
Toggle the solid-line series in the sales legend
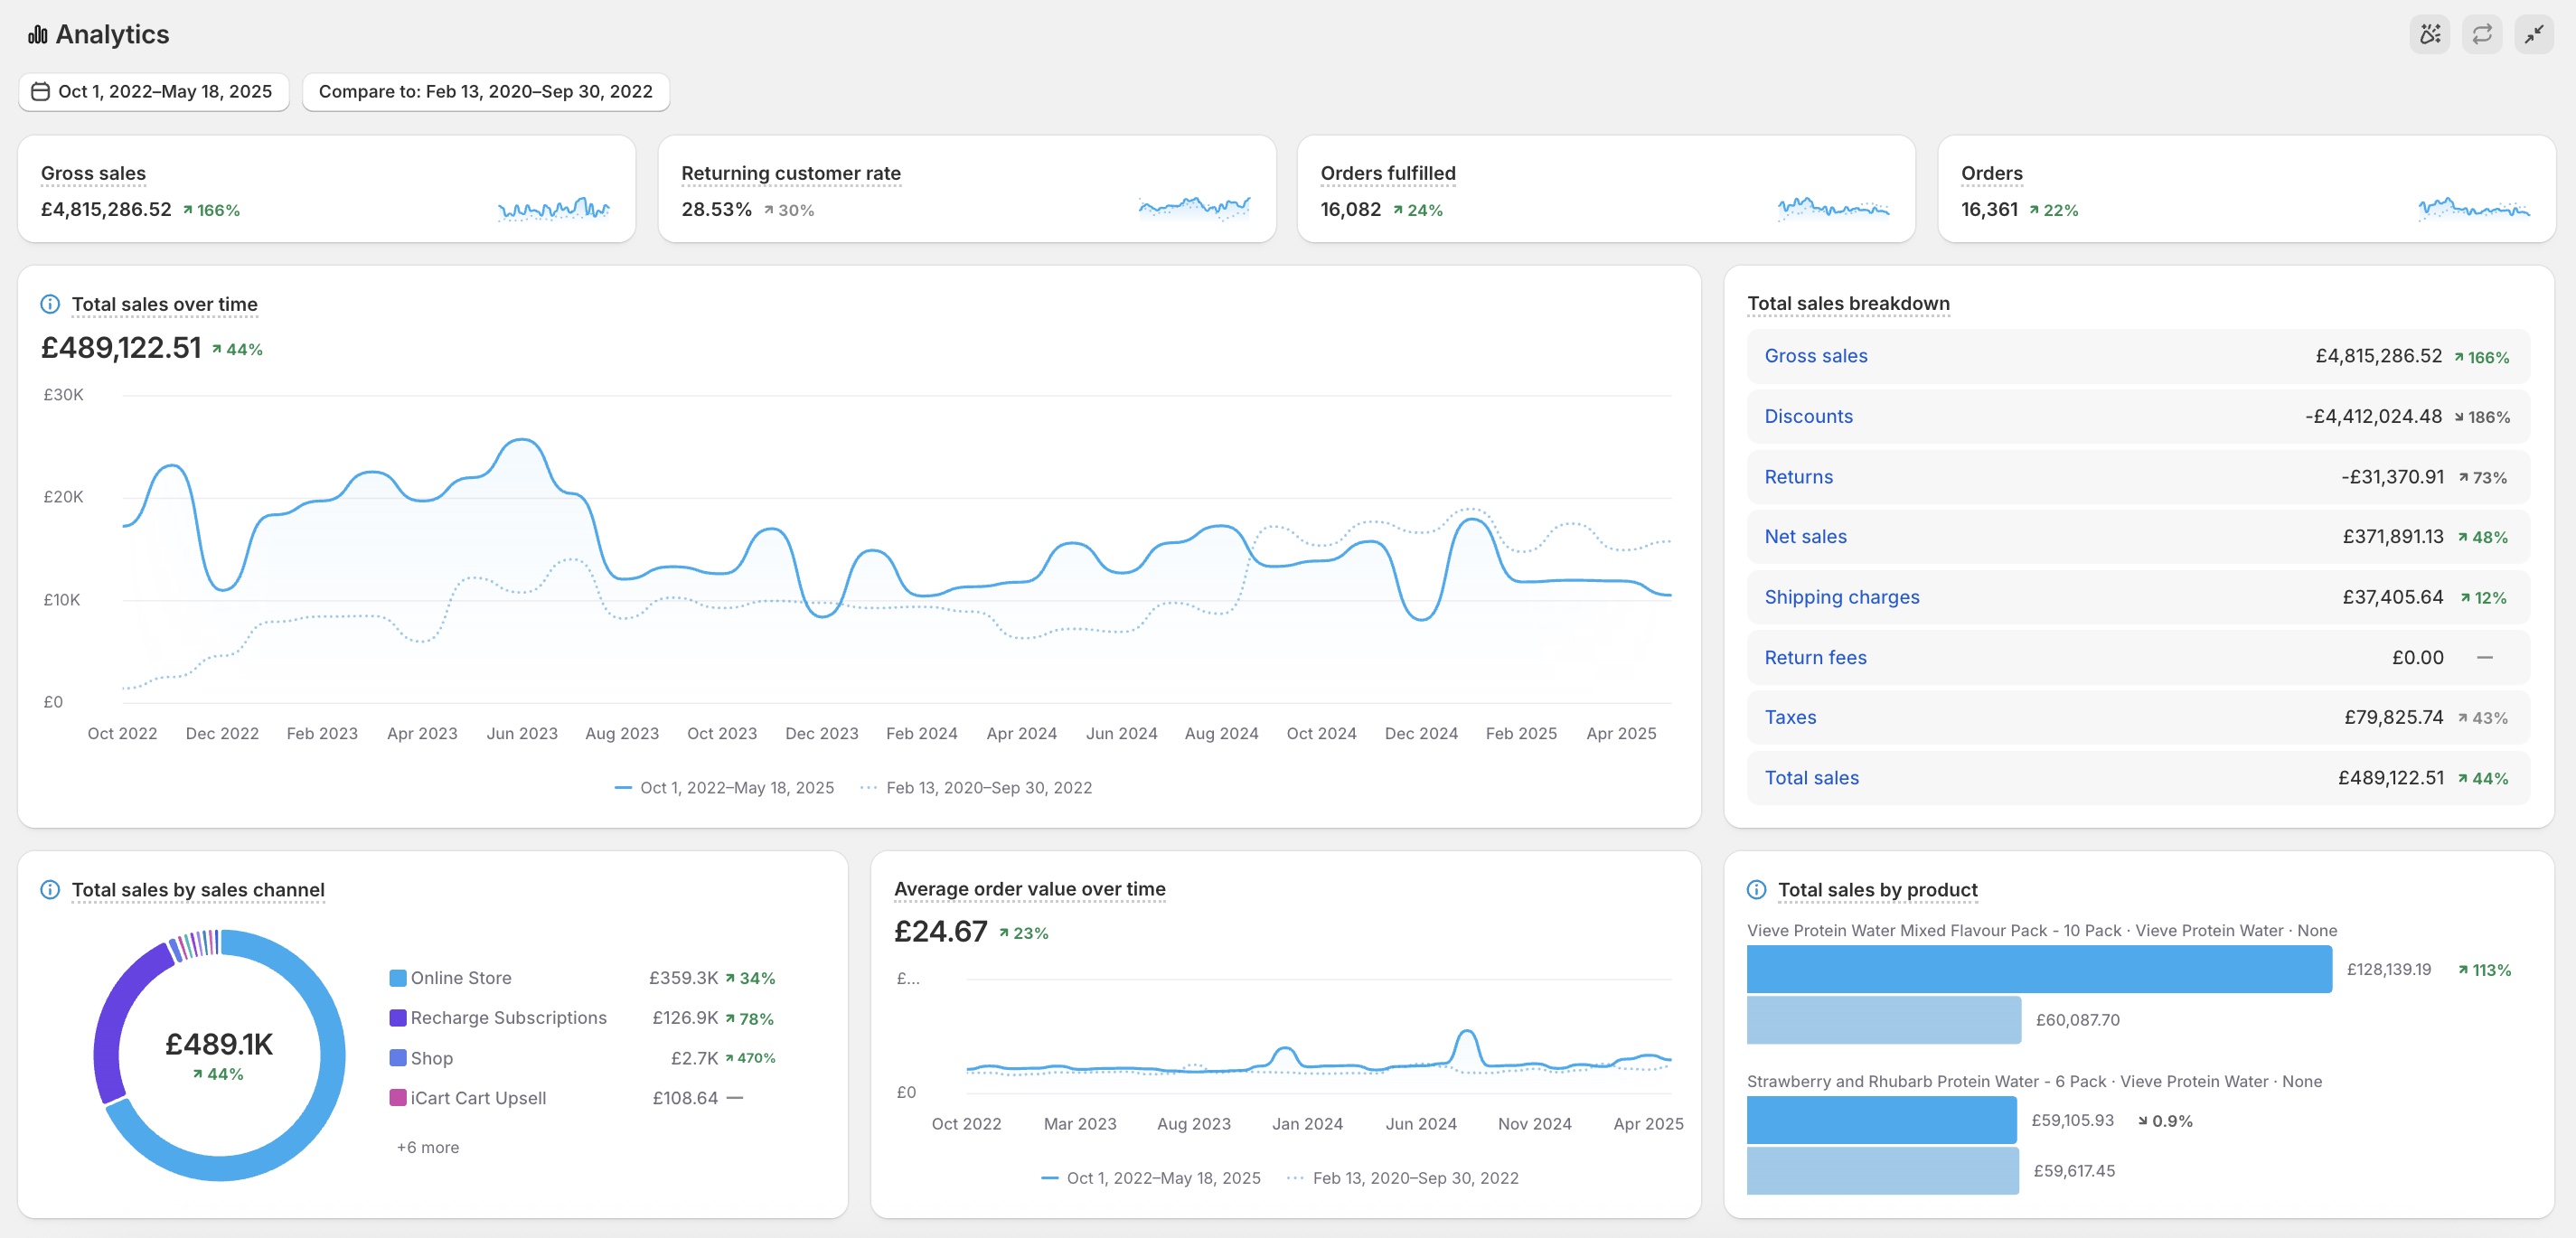[724, 788]
